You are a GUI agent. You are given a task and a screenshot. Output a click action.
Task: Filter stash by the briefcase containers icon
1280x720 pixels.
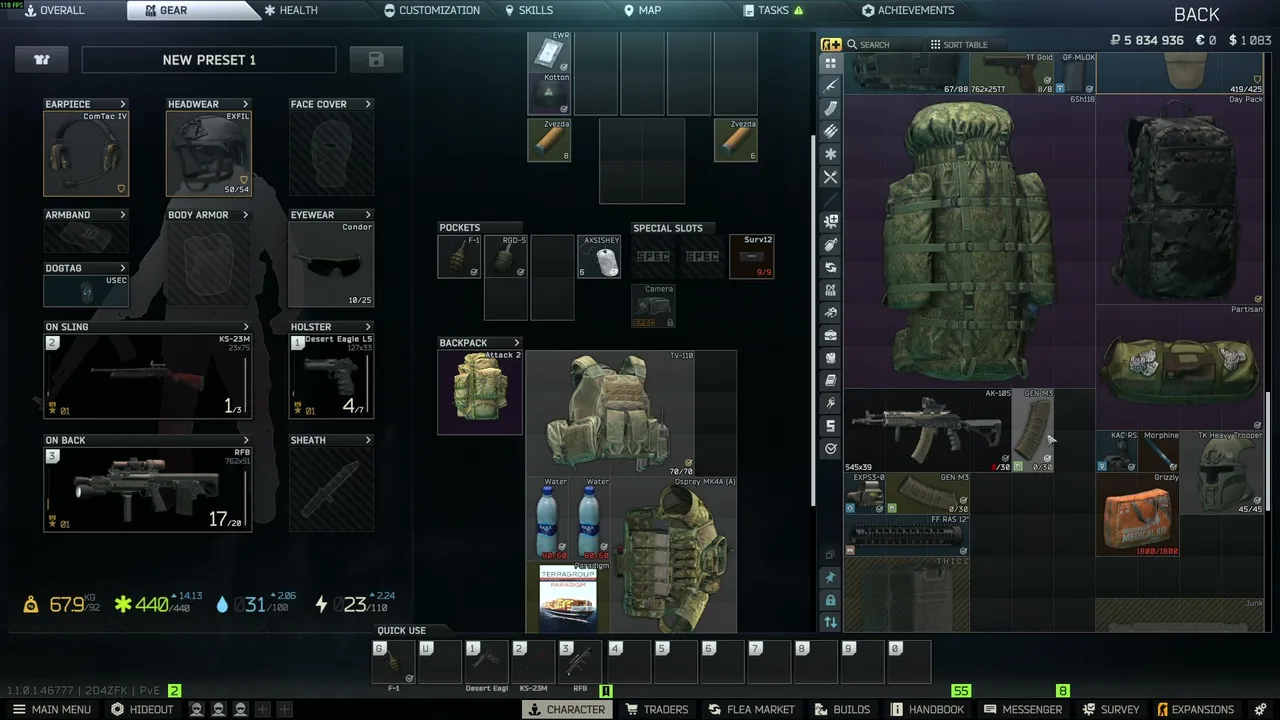(x=831, y=335)
